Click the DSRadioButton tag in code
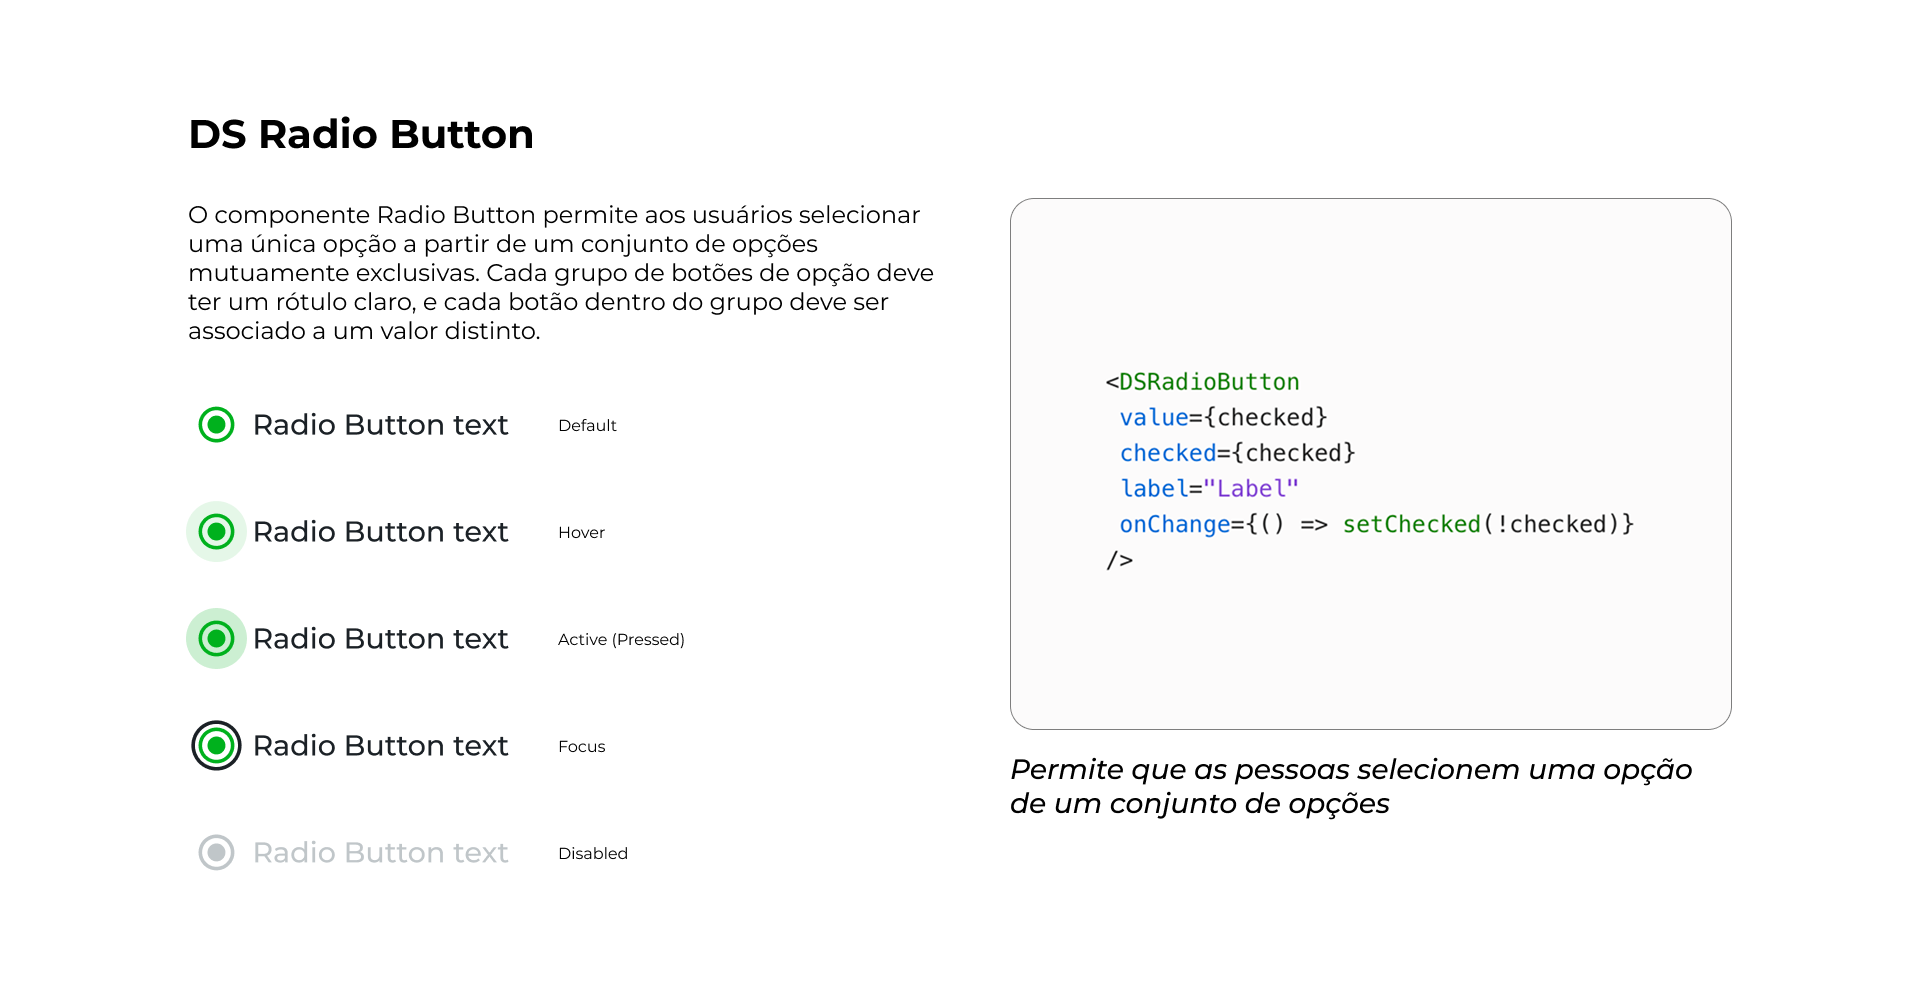Image resolution: width=1920 pixels, height=1000 pixels. (1208, 382)
